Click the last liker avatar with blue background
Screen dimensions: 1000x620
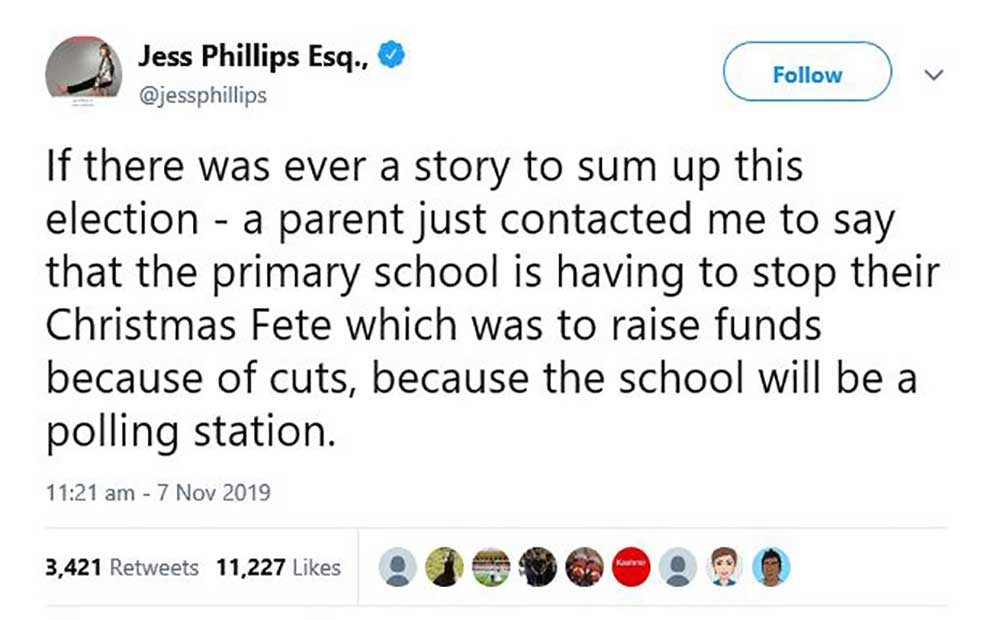[x=770, y=567]
